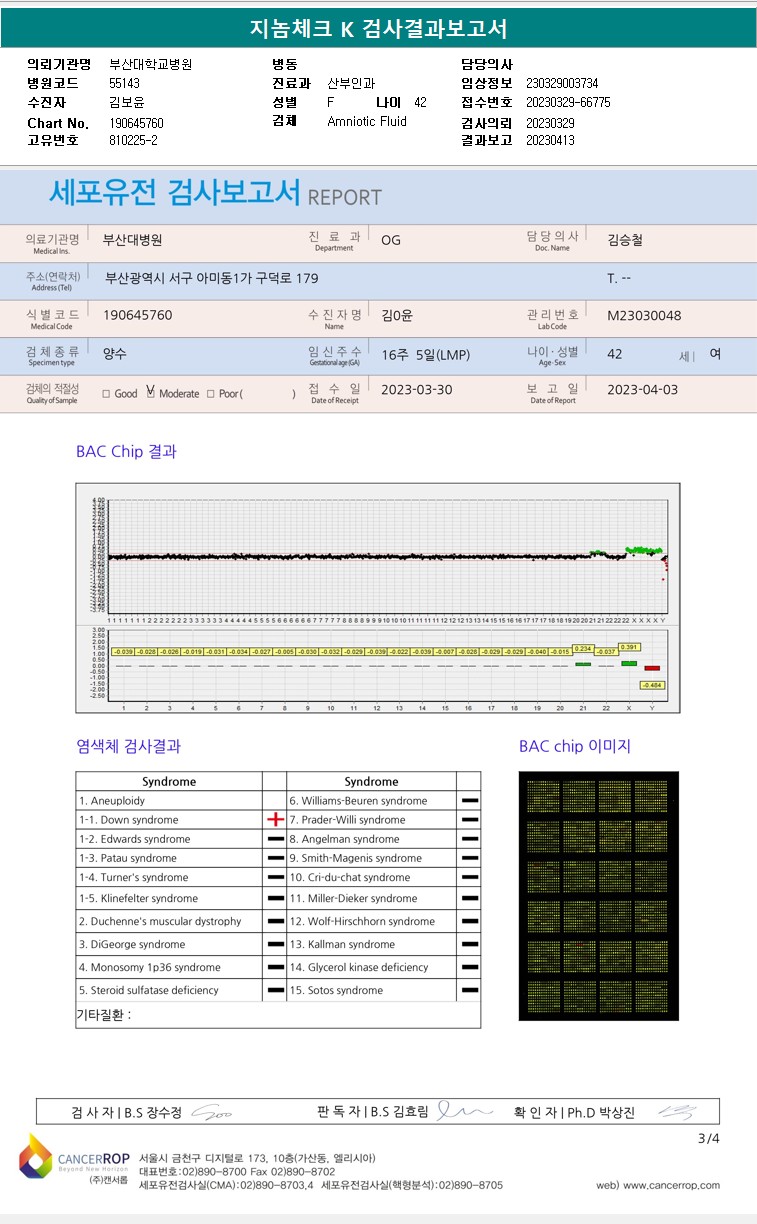The width and height of the screenshot is (757, 1224).
Task: Click the red plus next to Down syndrome
Action: tap(275, 819)
